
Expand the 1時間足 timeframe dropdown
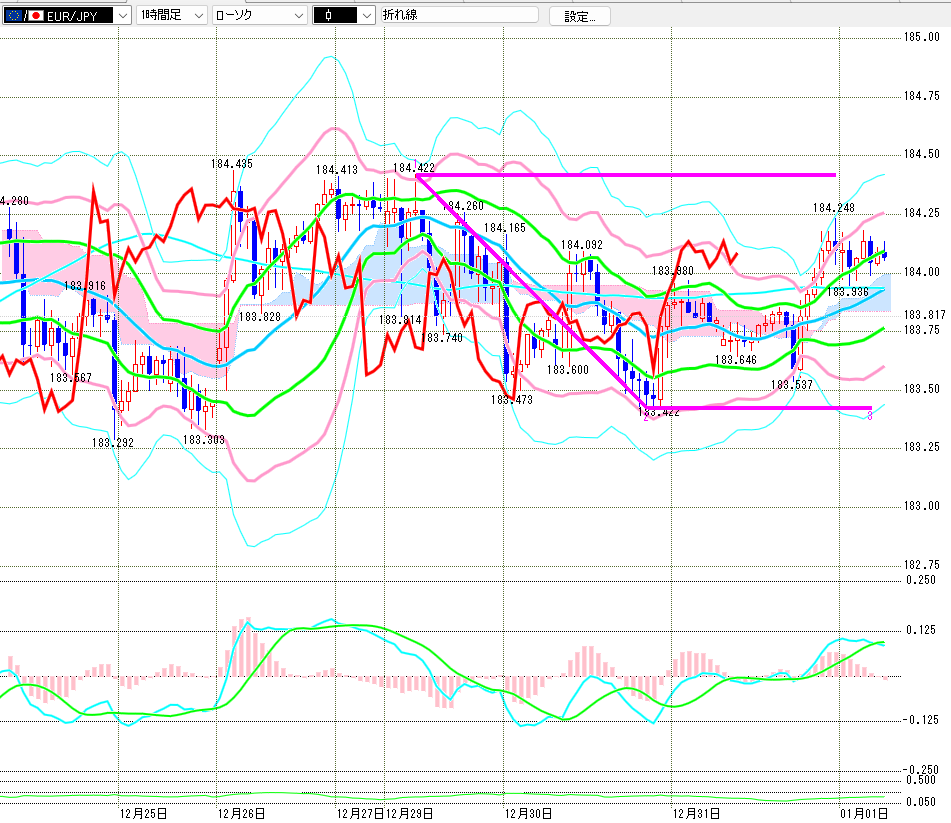point(196,16)
